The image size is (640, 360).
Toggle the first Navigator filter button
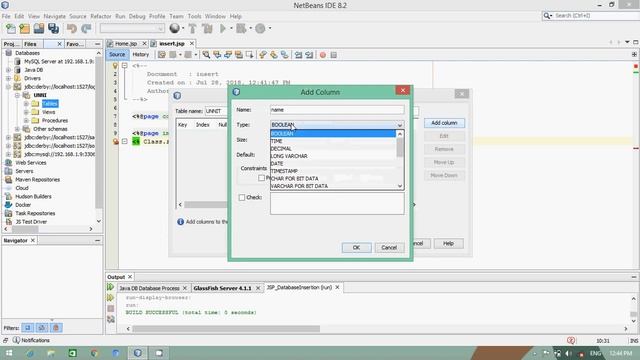(x=28, y=328)
